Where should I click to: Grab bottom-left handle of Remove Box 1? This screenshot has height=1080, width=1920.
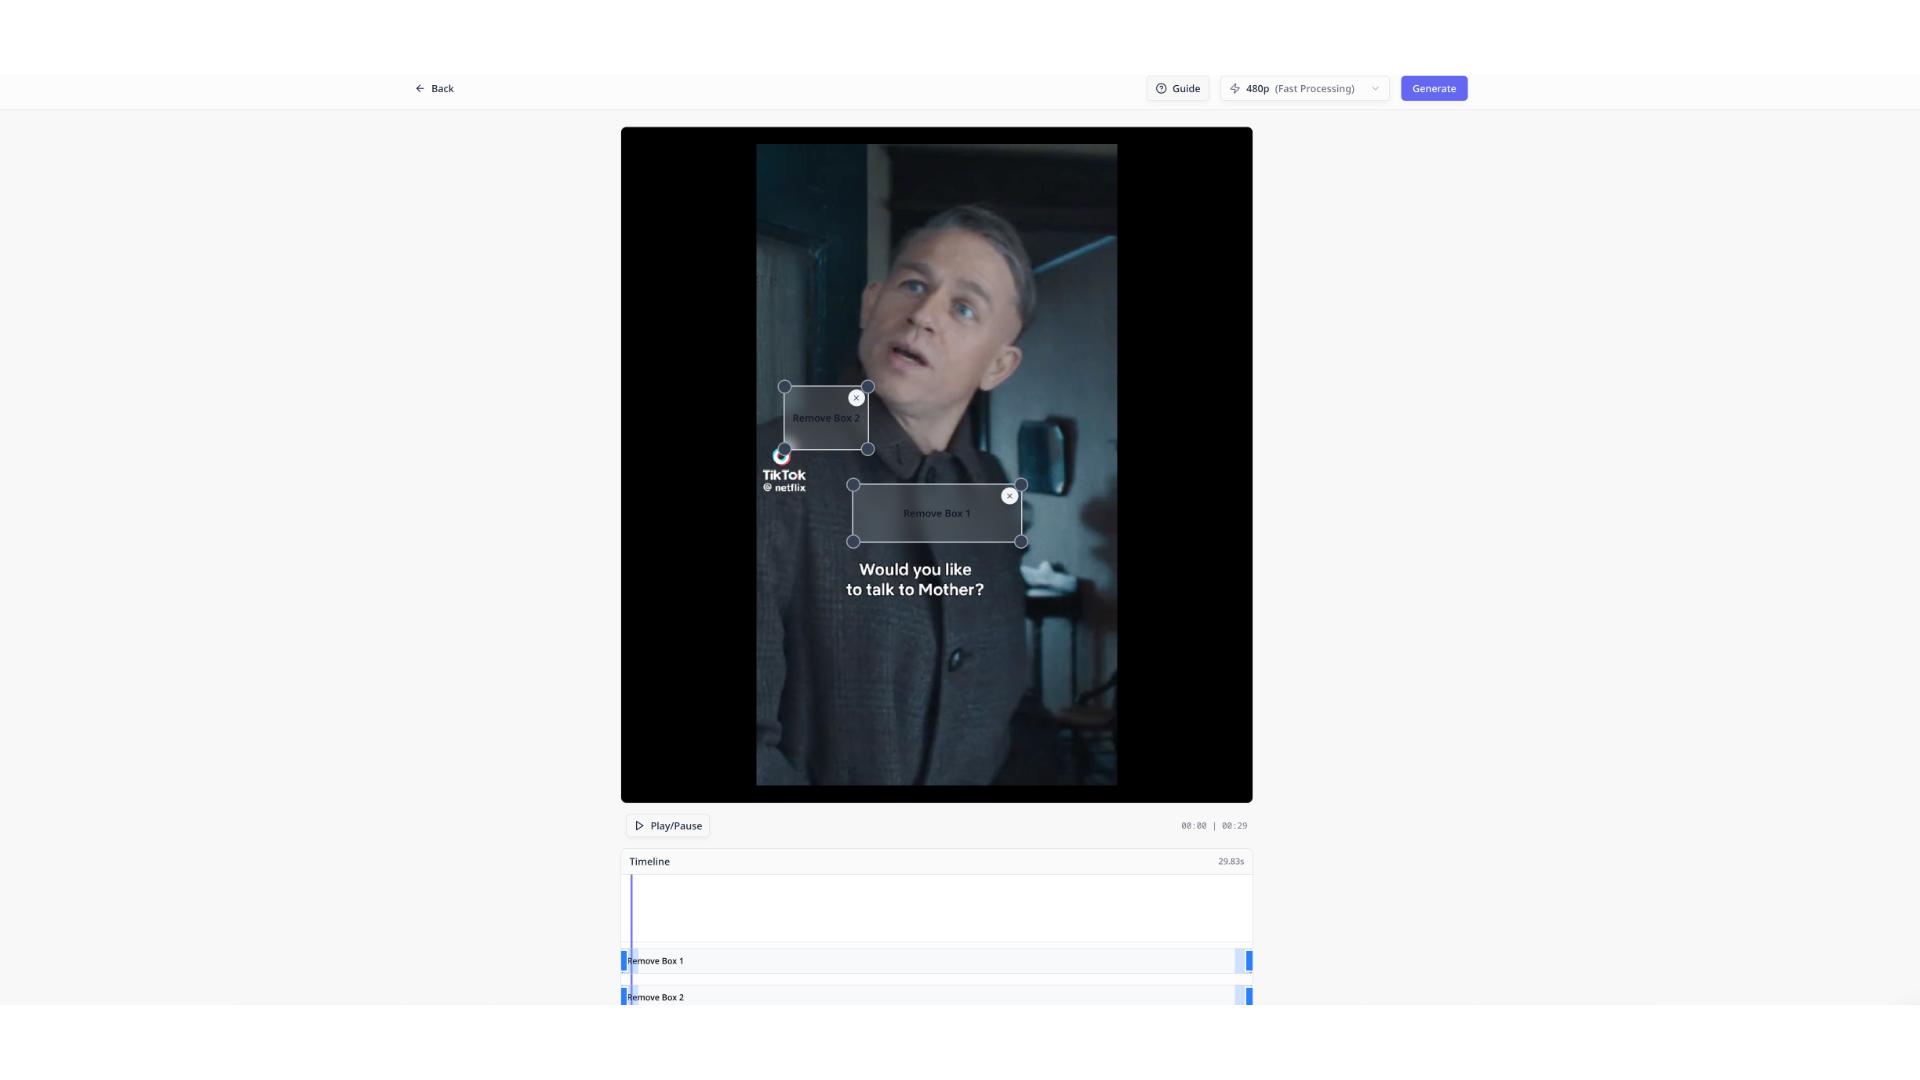853,542
